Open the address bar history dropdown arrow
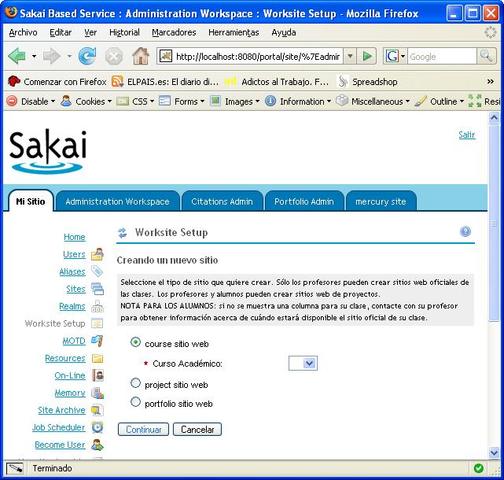 click(350, 56)
